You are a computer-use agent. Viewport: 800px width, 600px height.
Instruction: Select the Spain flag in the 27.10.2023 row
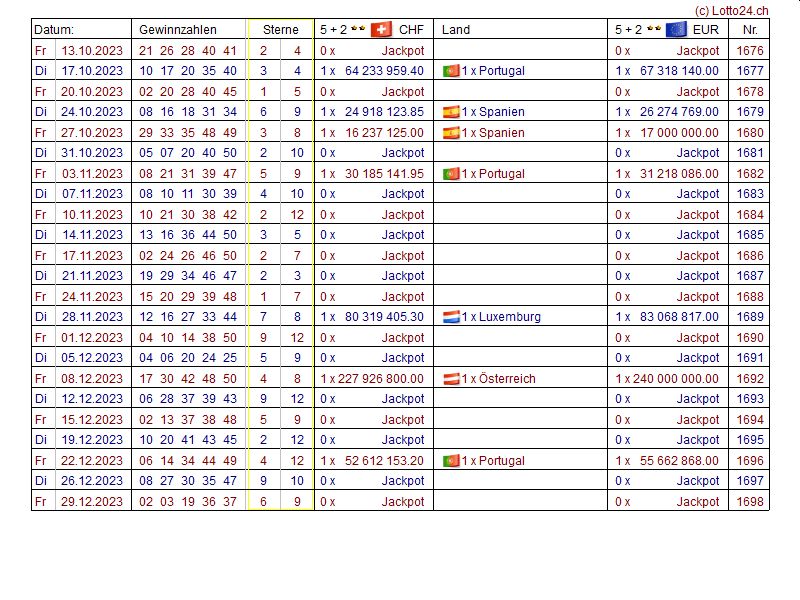[x=451, y=133]
